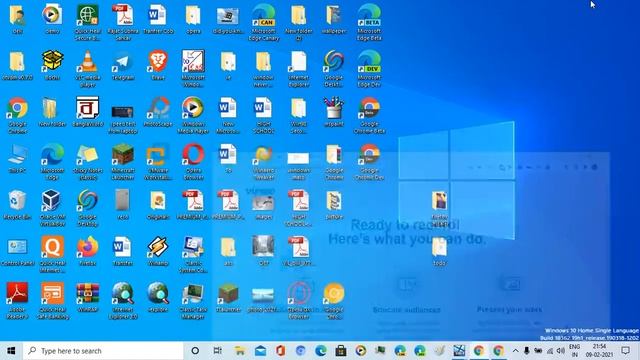
Task: Switch input language via ENG IN indicator
Action: (574, 351)
